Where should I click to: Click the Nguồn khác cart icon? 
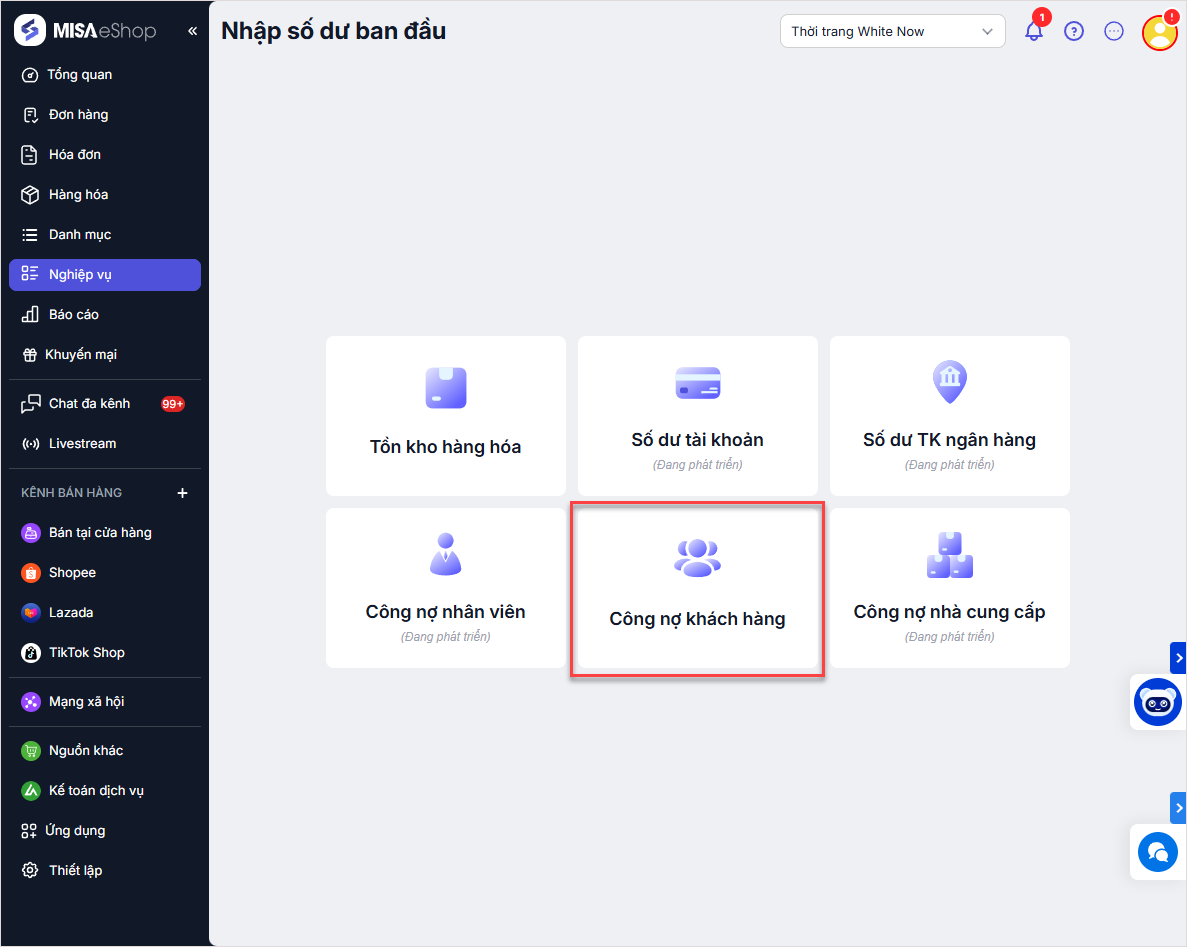click(x=30, y=751)
